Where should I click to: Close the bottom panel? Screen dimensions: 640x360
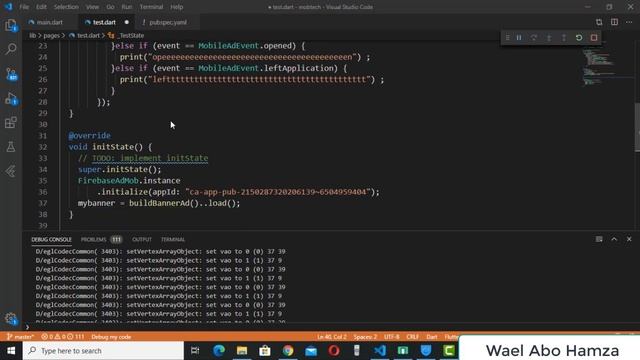pos(629,239)
